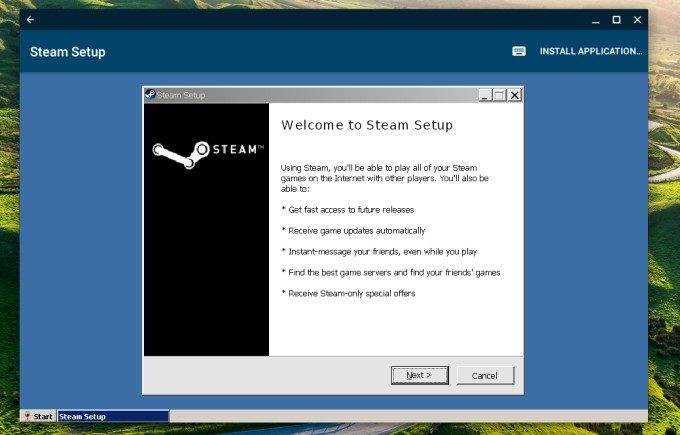
Task: Click the 'Steam Setup' header title text
Action: pos(67,52)
